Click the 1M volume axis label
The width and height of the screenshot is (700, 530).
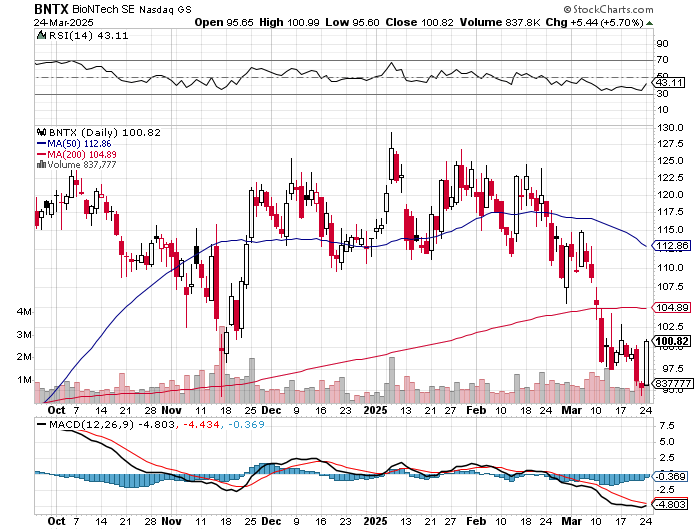coord(24,380)
